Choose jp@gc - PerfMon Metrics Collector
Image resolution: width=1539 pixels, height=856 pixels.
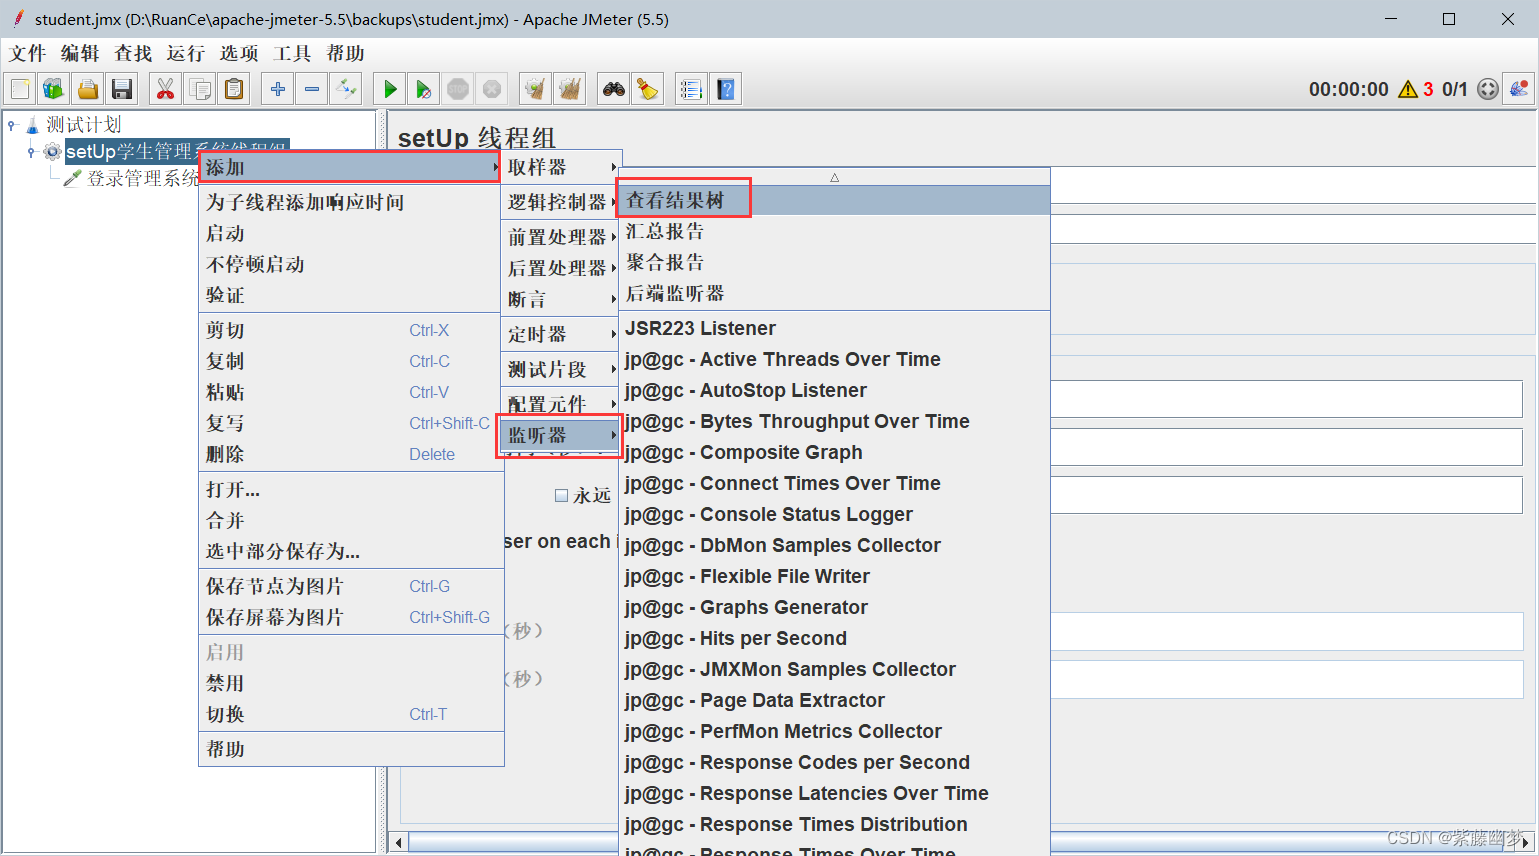click(x=834, y=731)
